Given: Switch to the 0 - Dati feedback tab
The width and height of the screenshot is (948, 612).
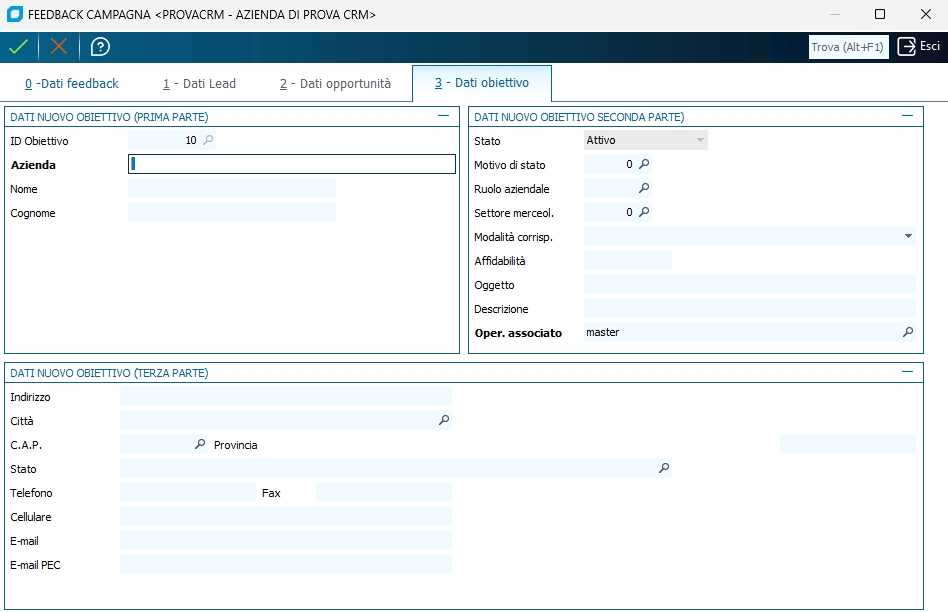Looking at the screenshot, I should point(71,83).
